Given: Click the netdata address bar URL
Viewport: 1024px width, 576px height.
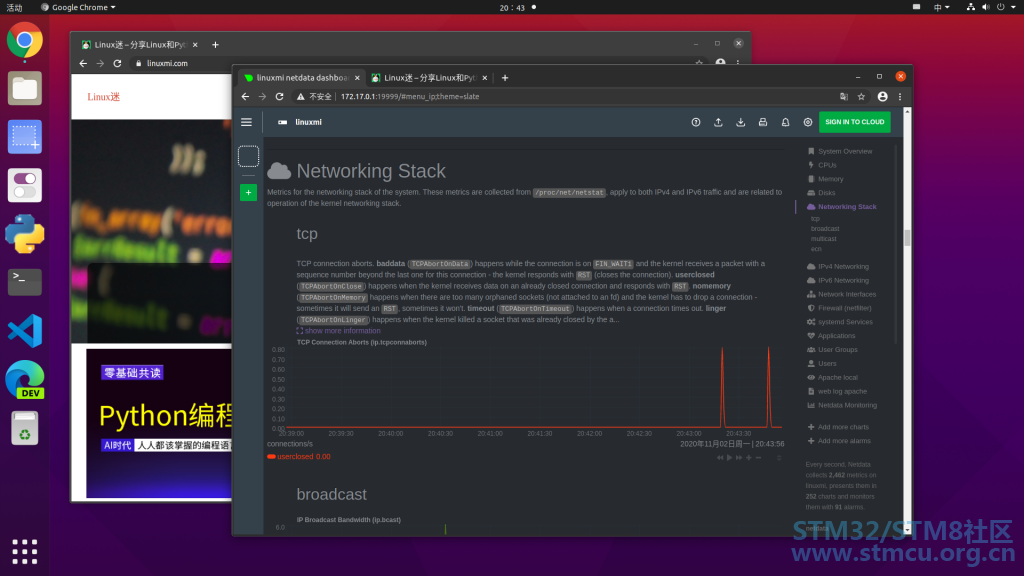Looking at the screenshot, I should pos(409,97).
